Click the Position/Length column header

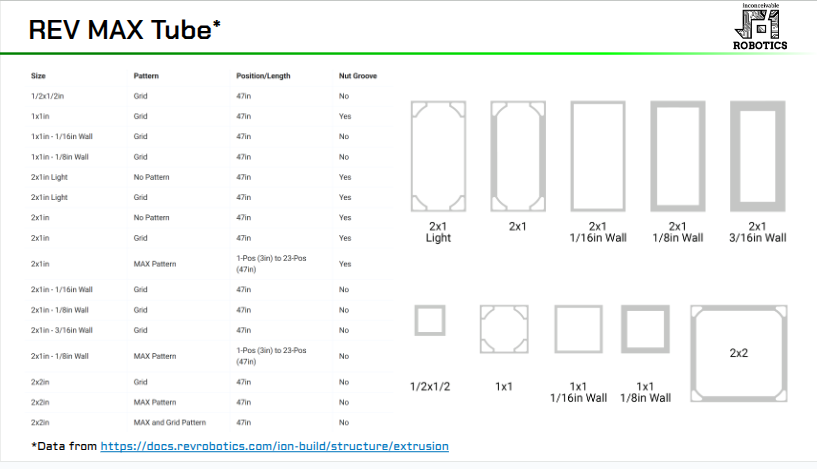pos(264,76)
